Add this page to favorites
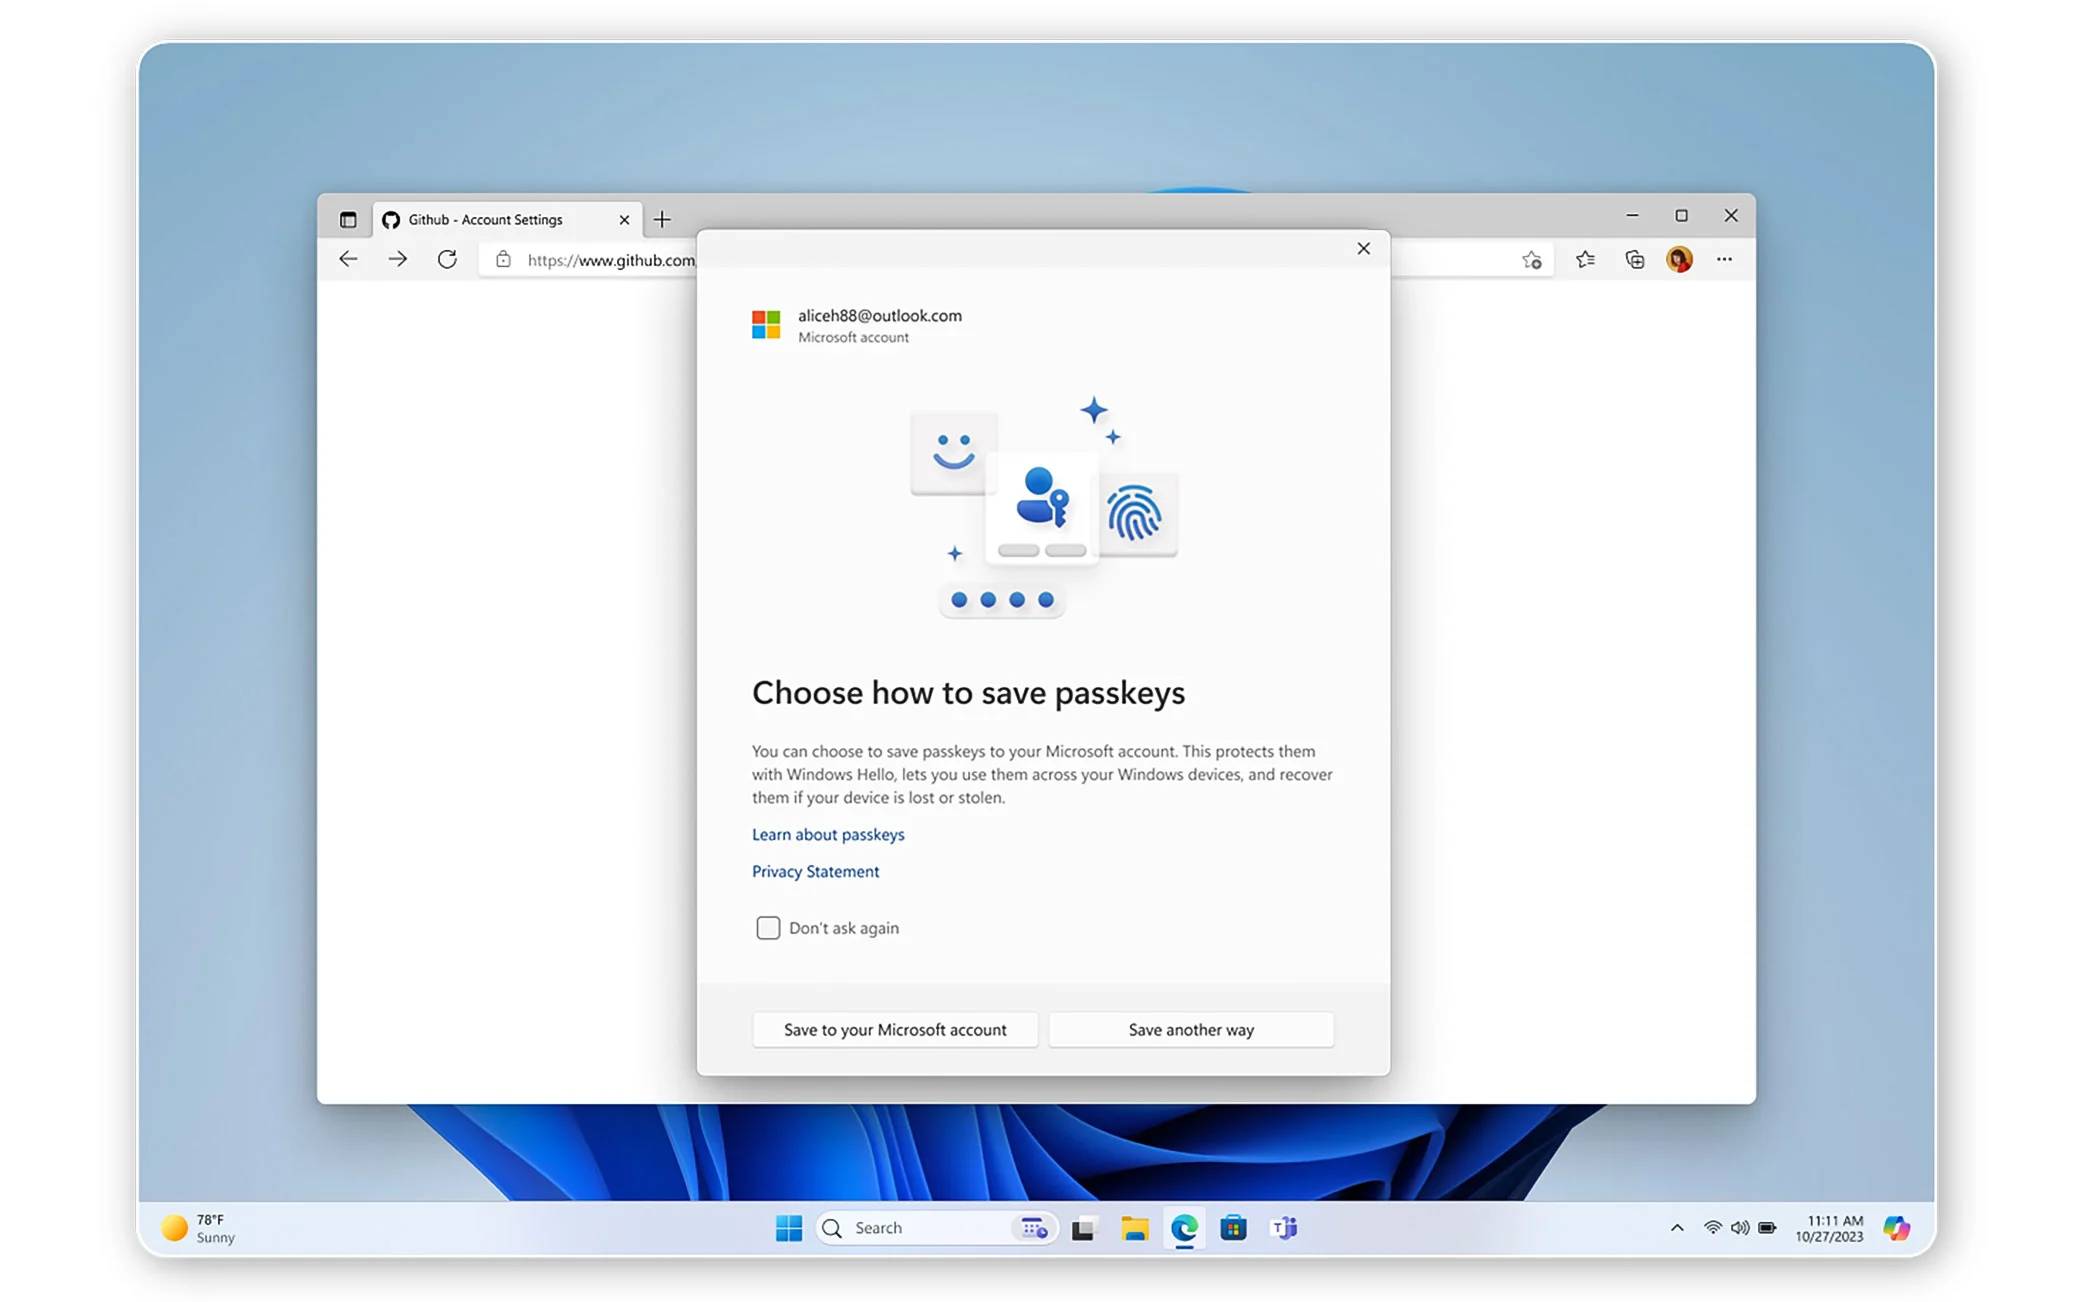The image size is (2084, 1302). (x=1531, y=260)
